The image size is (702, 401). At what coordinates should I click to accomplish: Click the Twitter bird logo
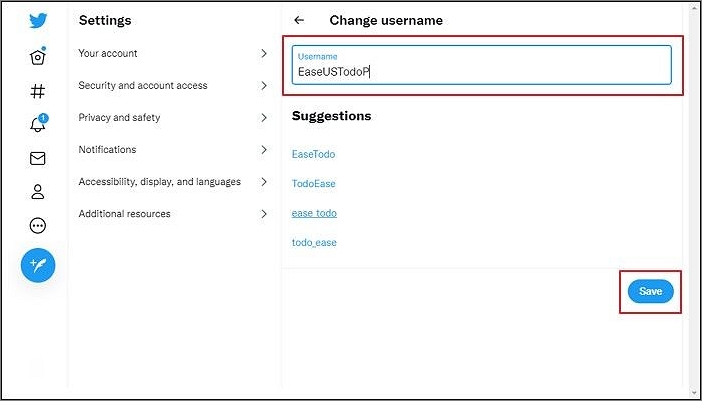[x=38, y=21]
